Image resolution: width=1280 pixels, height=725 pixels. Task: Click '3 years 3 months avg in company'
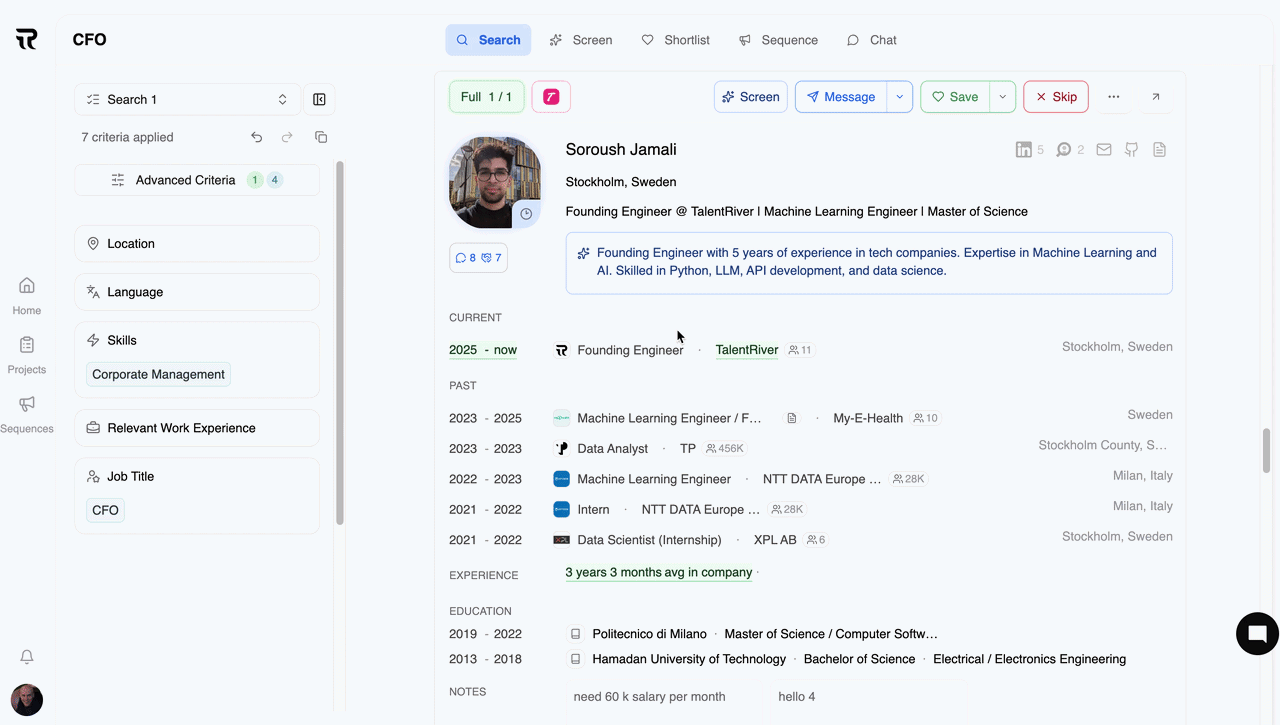[x=659, y=573]
